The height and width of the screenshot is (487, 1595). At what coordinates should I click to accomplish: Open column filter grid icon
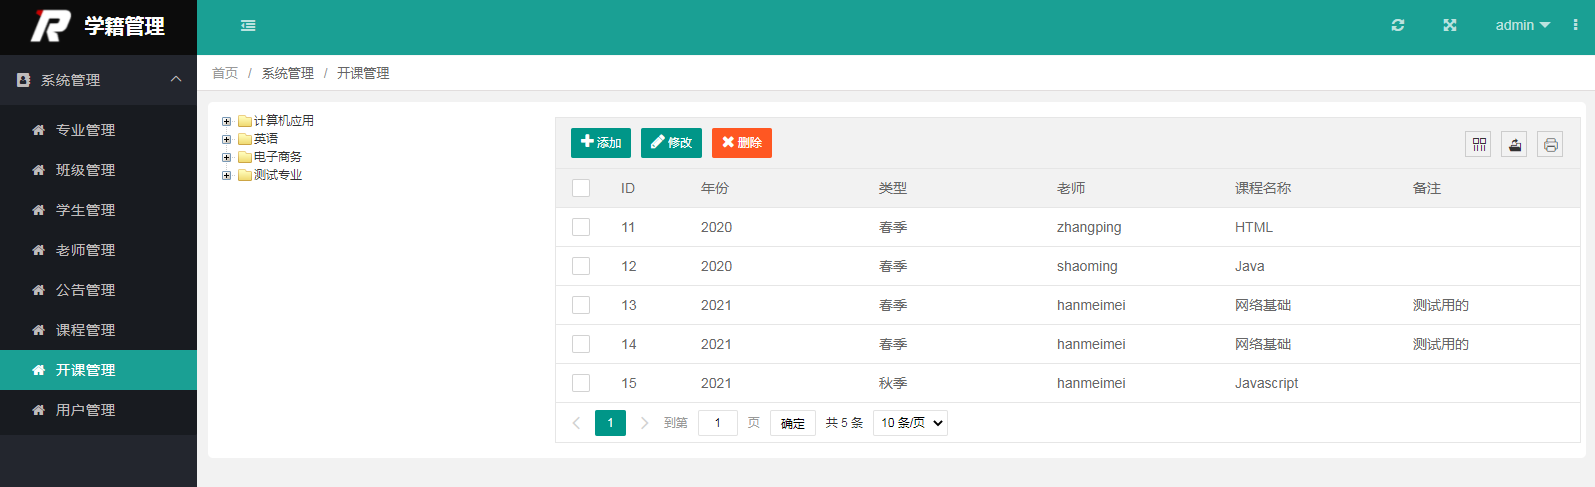pos(1479,144)
